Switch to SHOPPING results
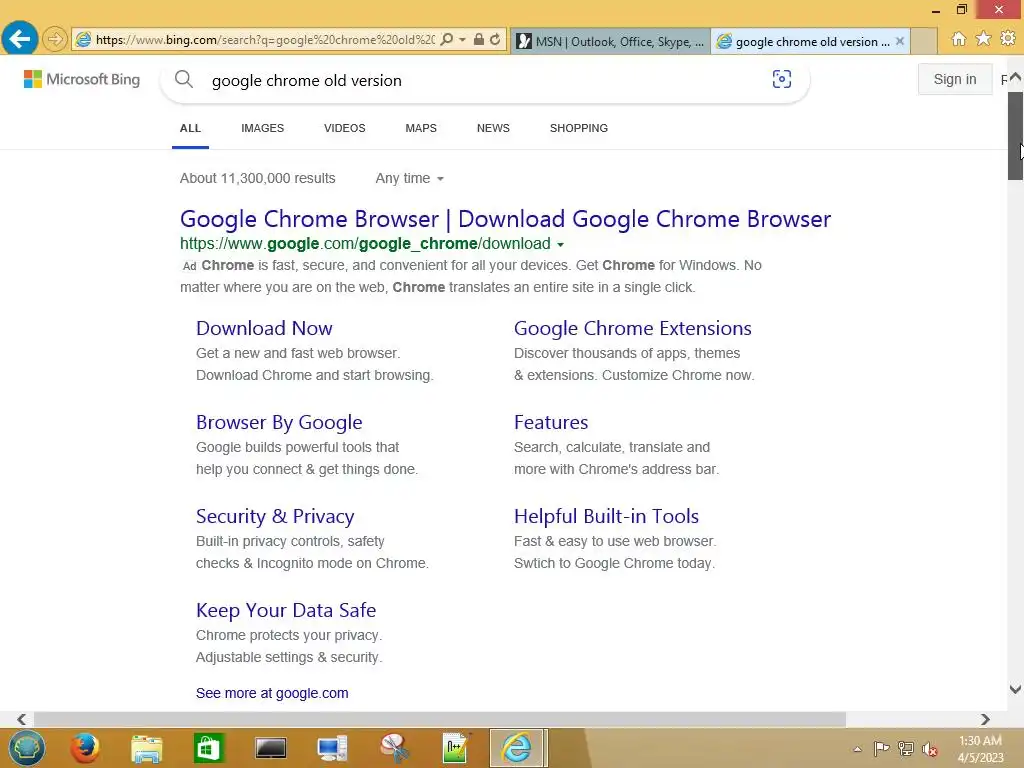1024x768 pixels. tap(579, 129)
